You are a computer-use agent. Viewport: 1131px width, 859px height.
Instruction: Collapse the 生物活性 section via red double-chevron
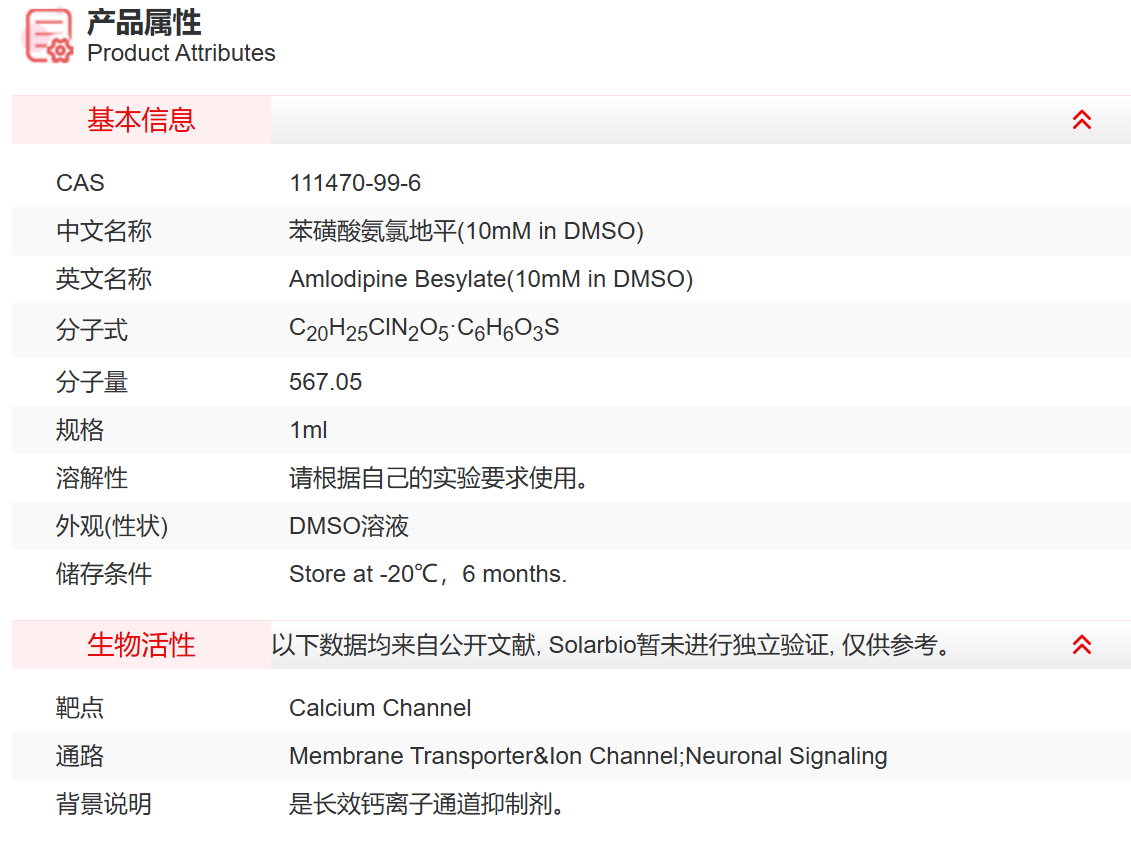tap(1081, 645)
